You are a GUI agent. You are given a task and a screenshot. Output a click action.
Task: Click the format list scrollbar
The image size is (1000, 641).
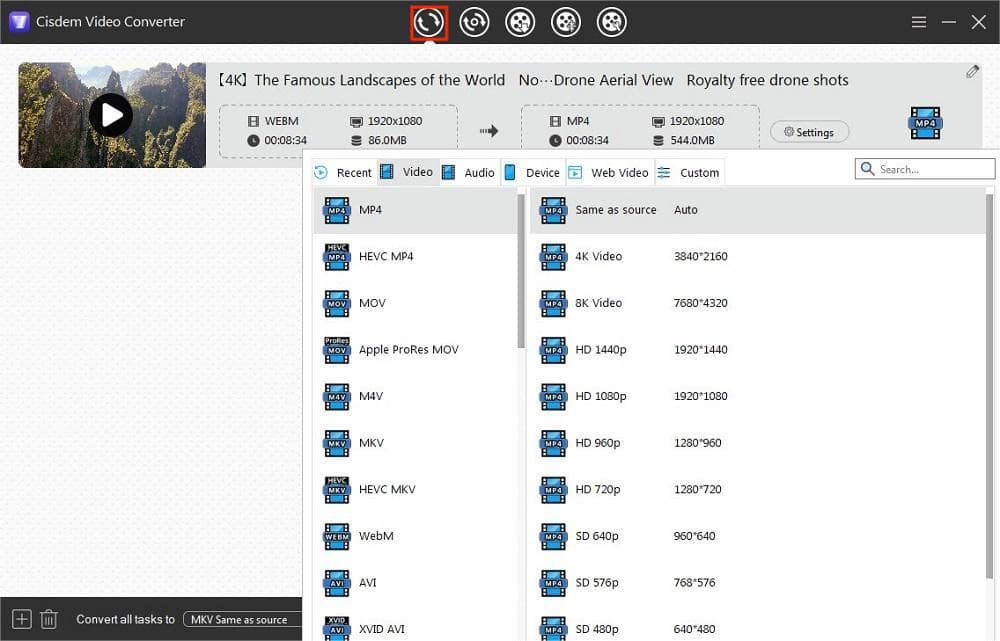point(521,270)
